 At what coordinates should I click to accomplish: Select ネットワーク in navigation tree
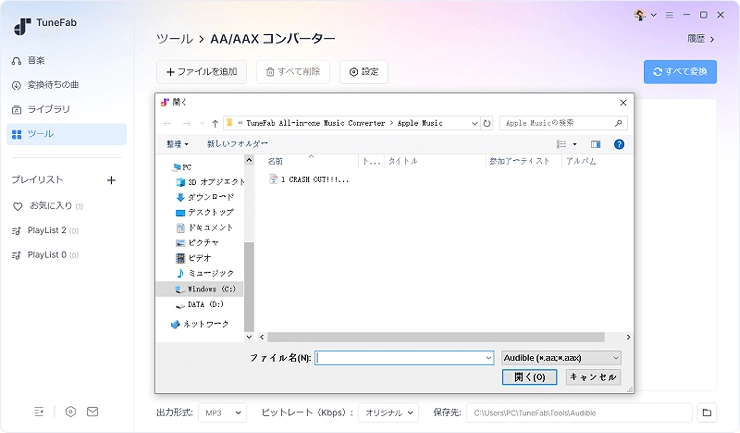[200, 324]
